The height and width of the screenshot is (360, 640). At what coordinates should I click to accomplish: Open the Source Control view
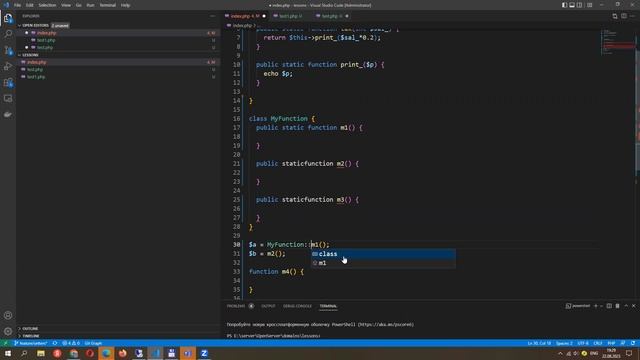coord(8,50)
